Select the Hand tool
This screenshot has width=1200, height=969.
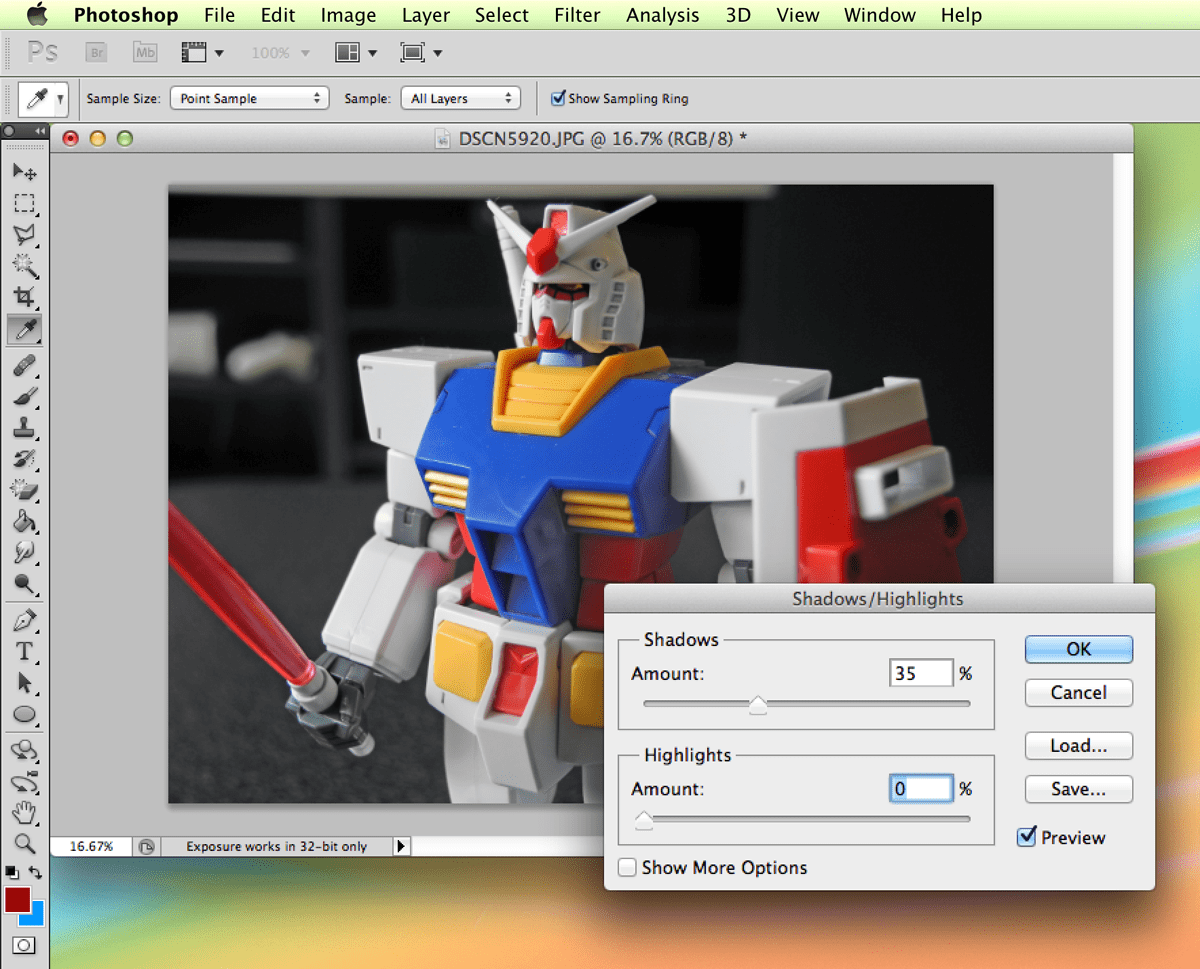(x=24, y=812)
